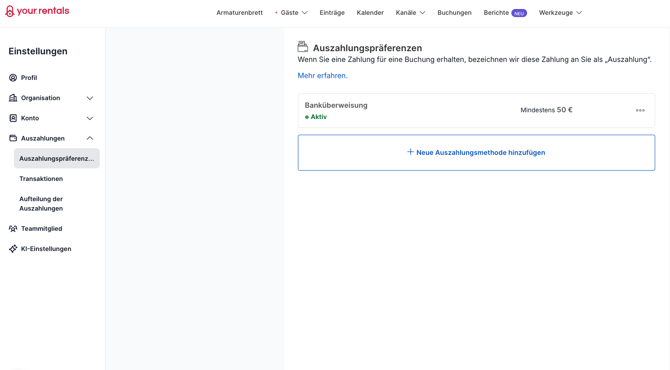
Task: Click the NEU badge next to Berichte
Action: [x=519, y=13]
